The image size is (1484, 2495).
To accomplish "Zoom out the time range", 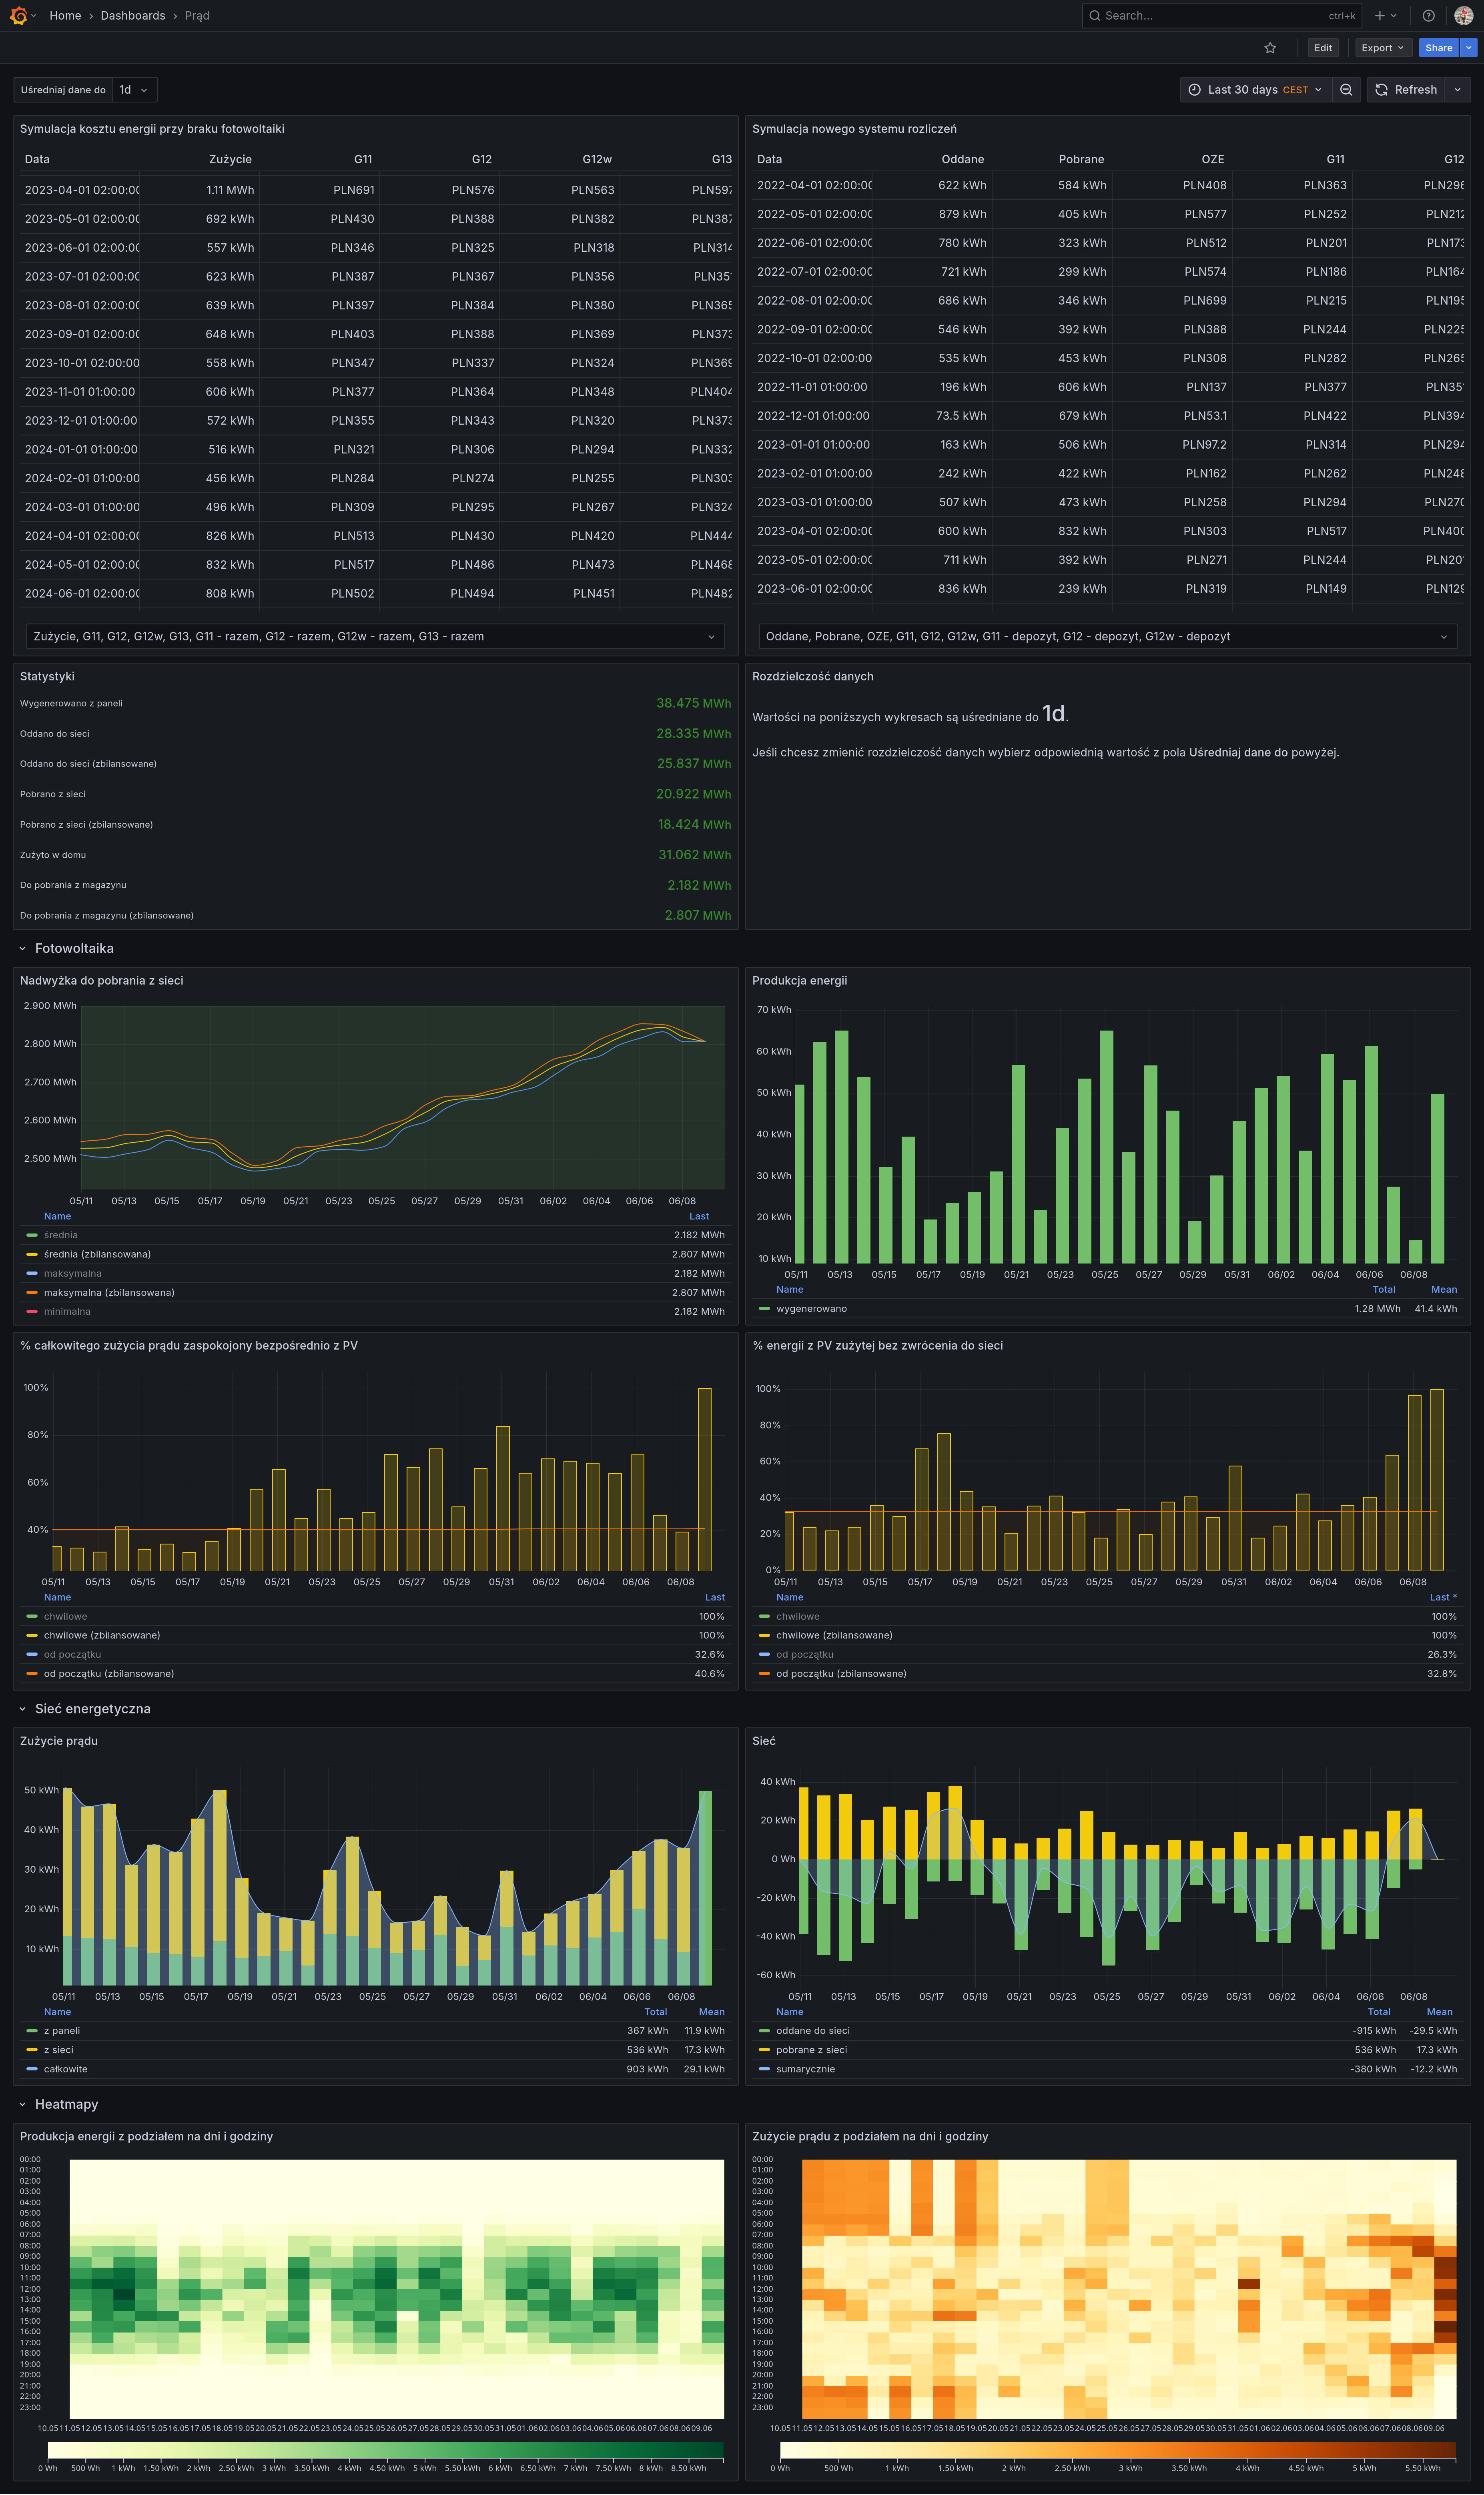I will click(x=1346, y=90).
